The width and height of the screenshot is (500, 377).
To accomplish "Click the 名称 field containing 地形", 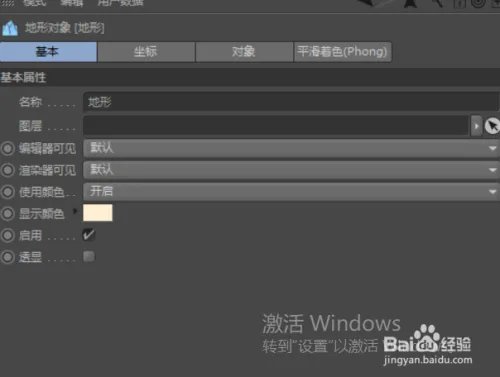I will pos(291,102).
